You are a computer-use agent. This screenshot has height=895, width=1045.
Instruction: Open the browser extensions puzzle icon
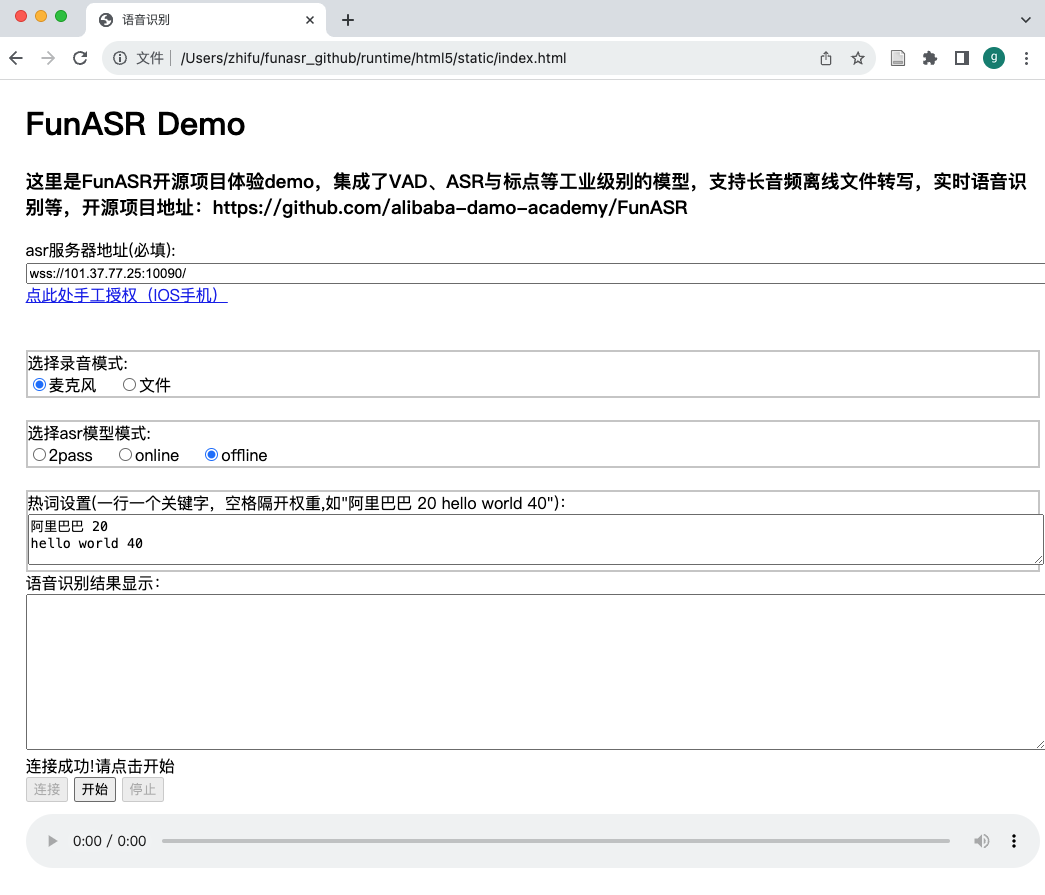point(929,58)
